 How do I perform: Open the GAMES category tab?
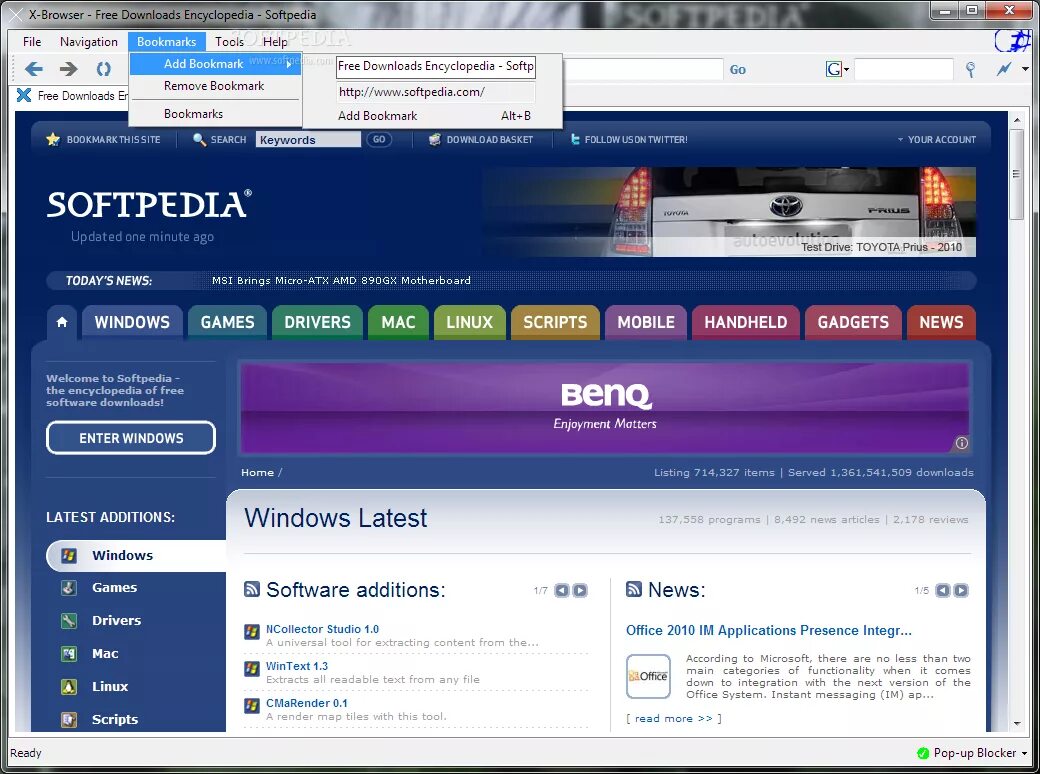tap(228, 322)
